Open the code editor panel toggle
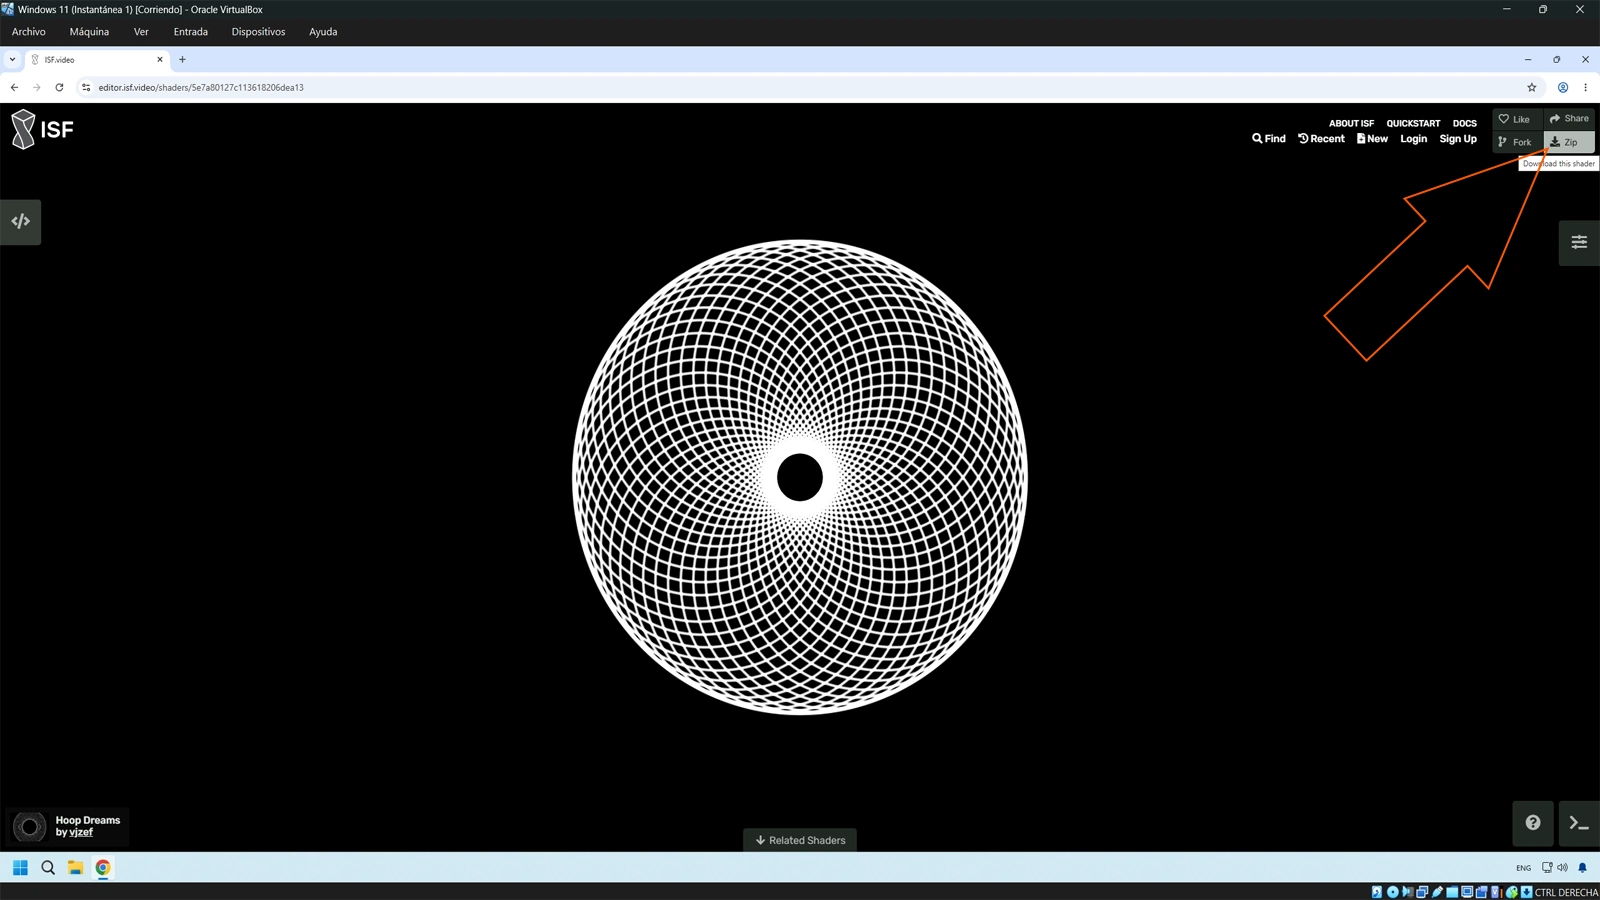Screen dimensions: 1600x900 point(20,221)
